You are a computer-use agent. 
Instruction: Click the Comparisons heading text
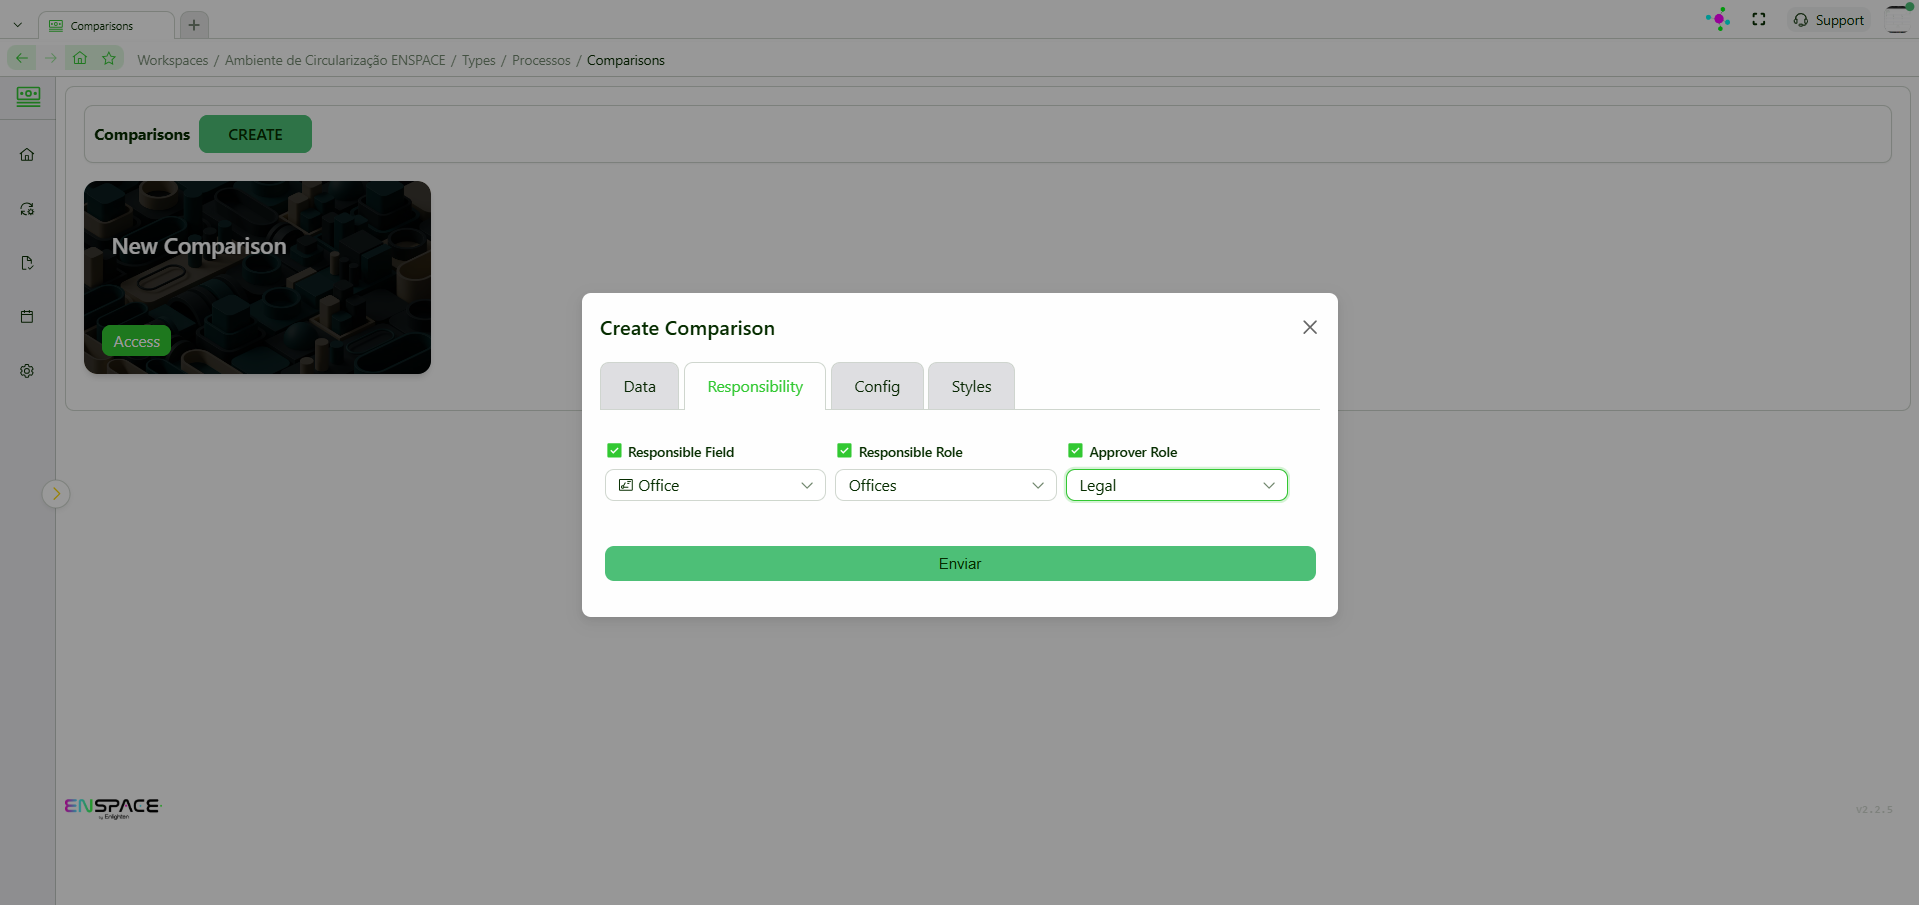click(142, 134)
